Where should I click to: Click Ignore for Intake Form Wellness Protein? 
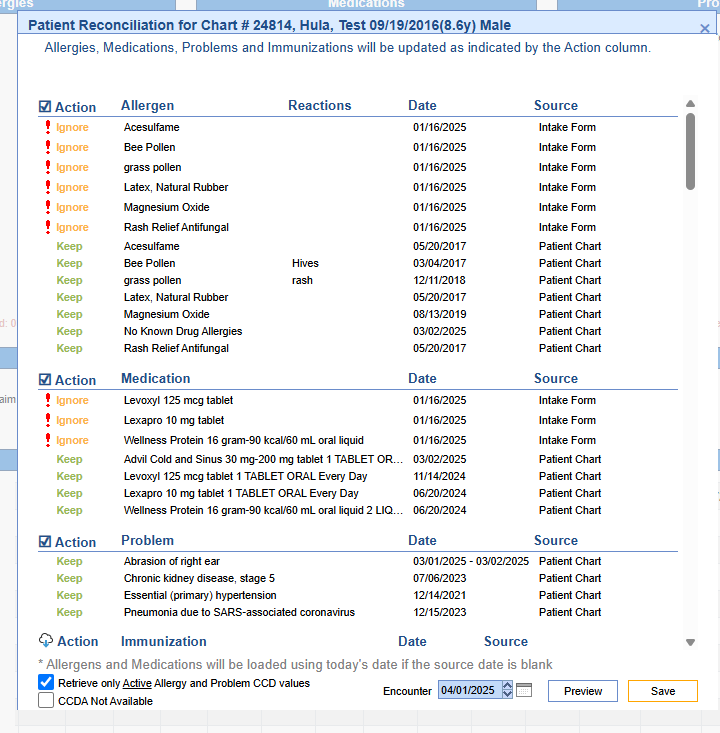(72, 440)
